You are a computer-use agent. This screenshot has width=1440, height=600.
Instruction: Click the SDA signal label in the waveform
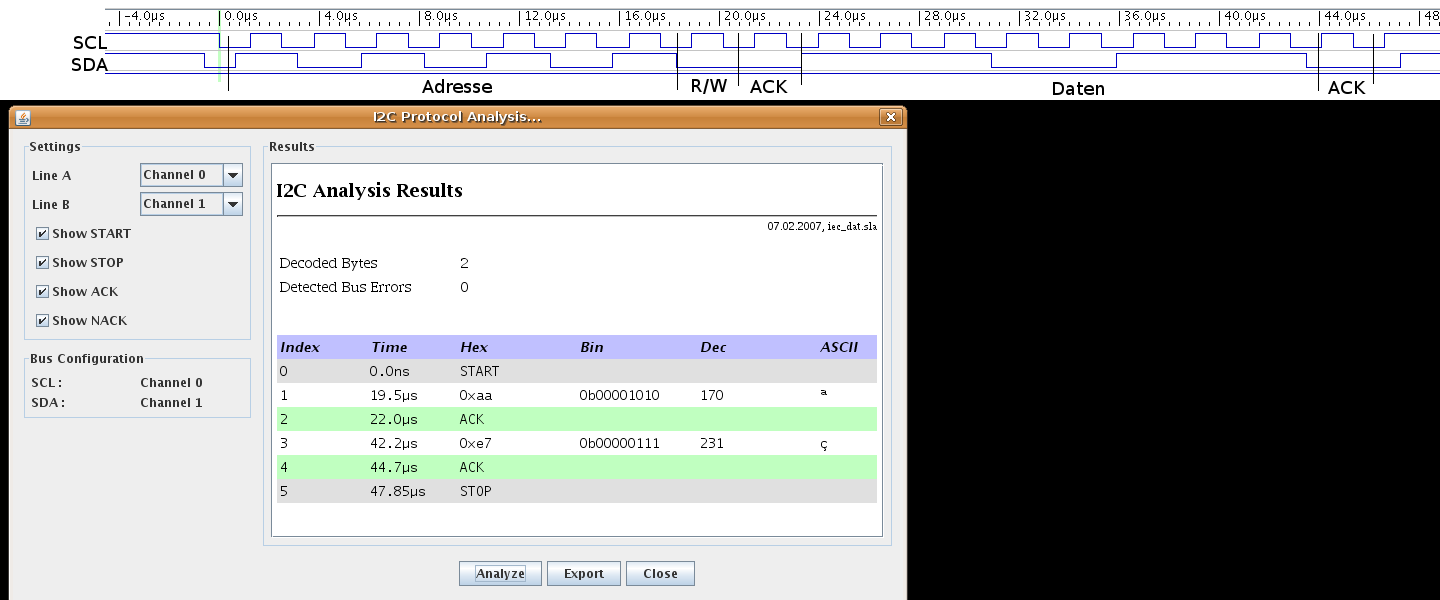click(x=89, y=65)
